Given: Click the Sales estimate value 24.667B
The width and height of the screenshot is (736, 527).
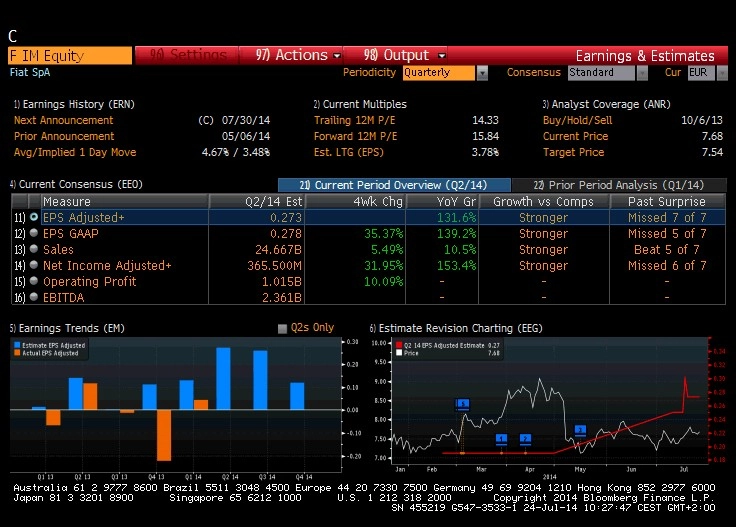Looking at the screenshot, I should [278, 250].
